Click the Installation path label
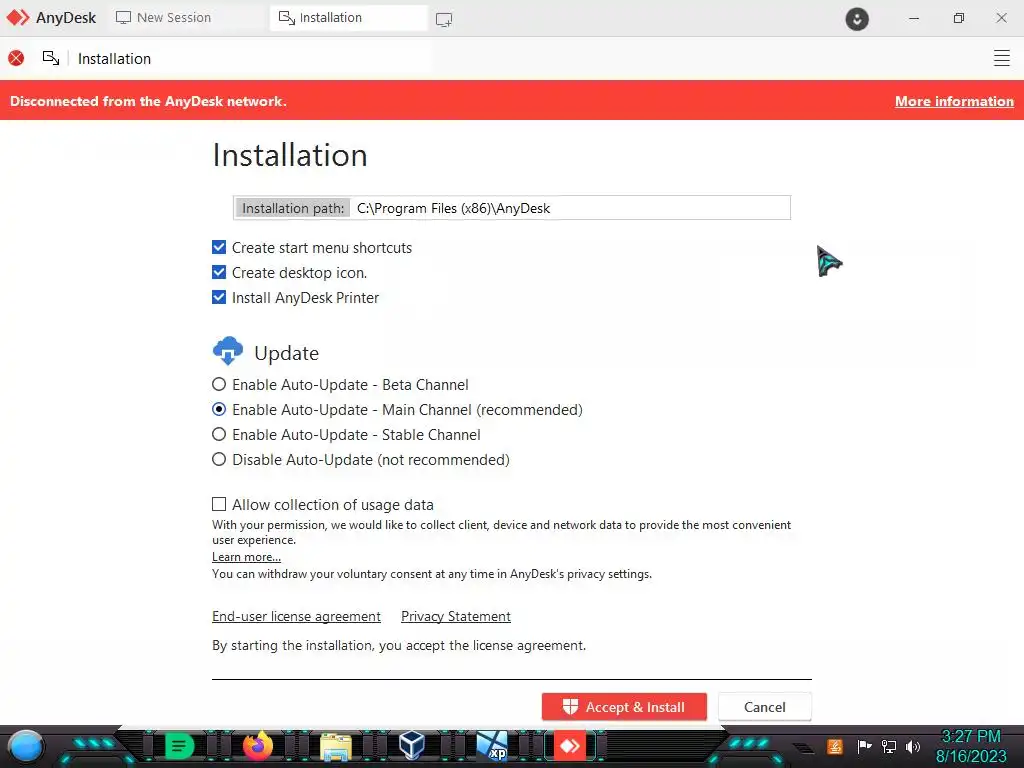The width and height of the screenshot is (1024, 768). 293,208
